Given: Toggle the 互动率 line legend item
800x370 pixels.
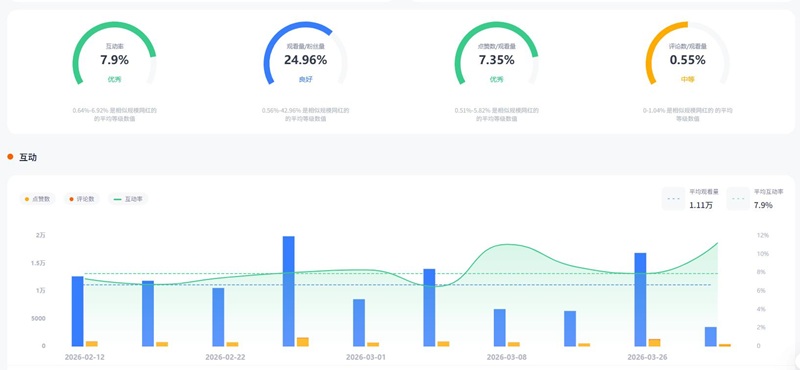Looking at the screenshot, I should [x=128, y=199].
